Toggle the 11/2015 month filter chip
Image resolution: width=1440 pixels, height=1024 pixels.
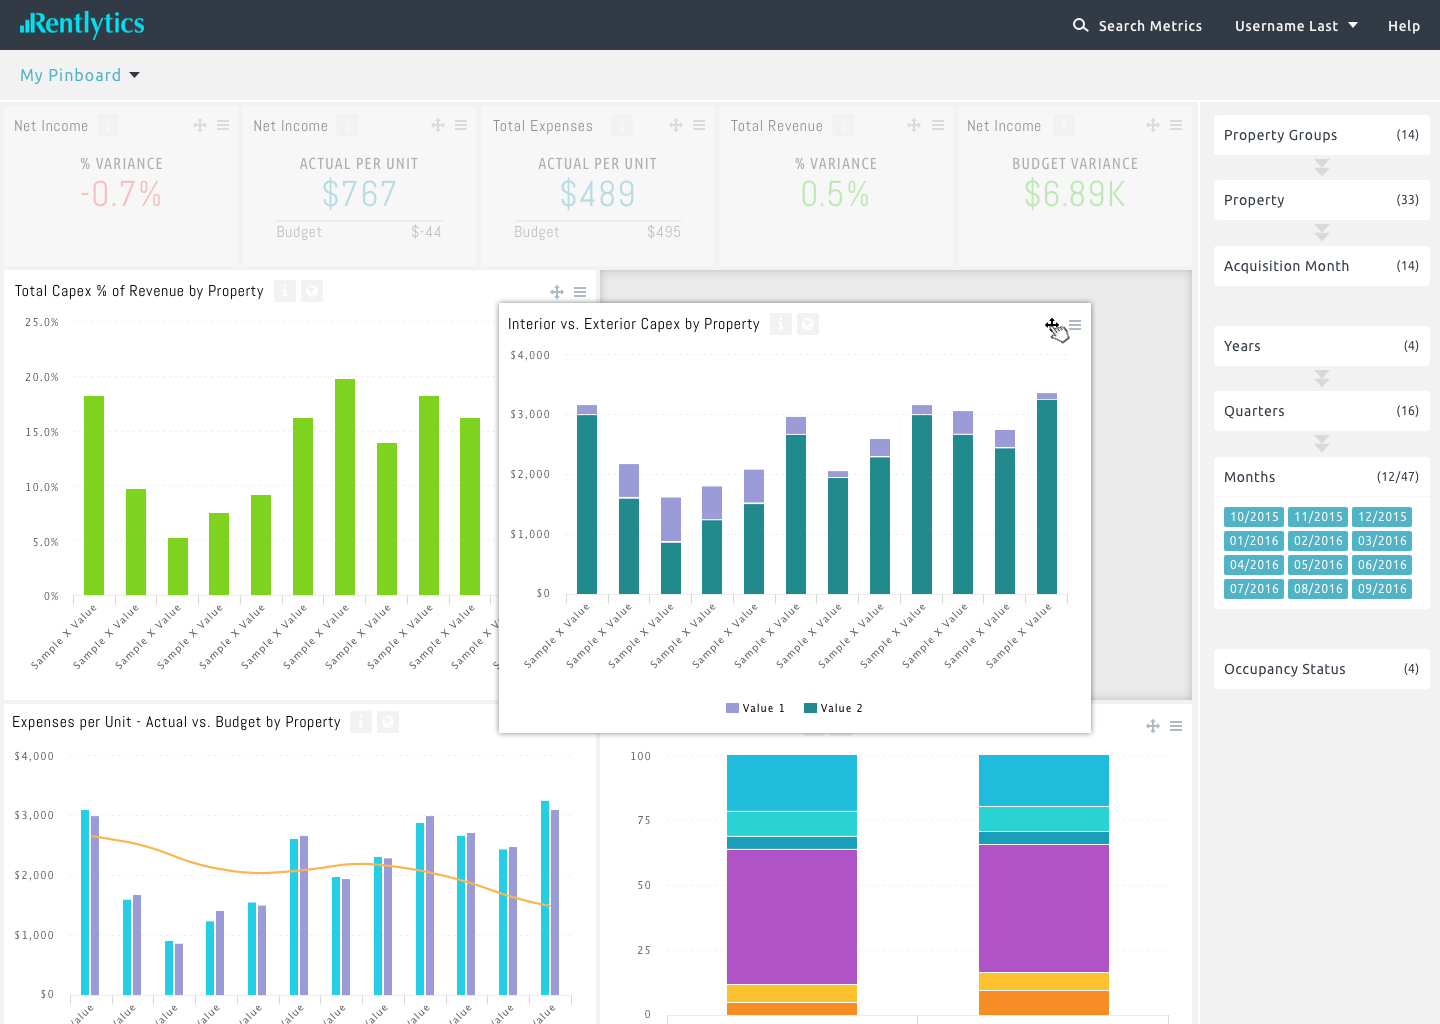click(x=1318, y=517)
